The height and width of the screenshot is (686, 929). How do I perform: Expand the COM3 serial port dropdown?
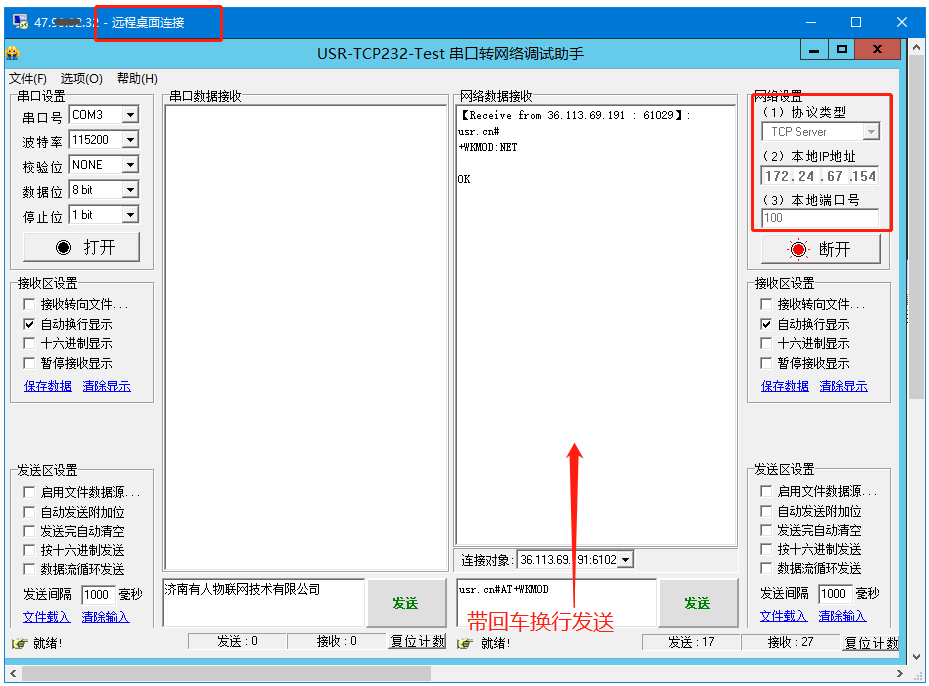(130, 114)
